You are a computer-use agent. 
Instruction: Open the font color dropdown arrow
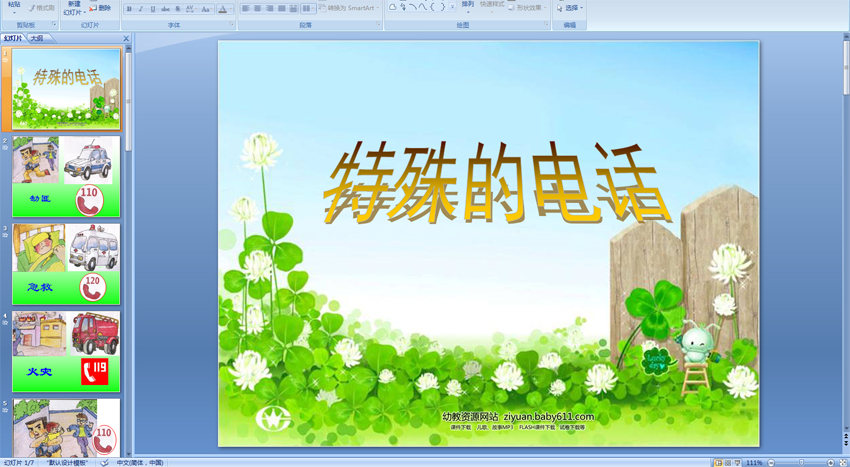click(x=231, y=9)
